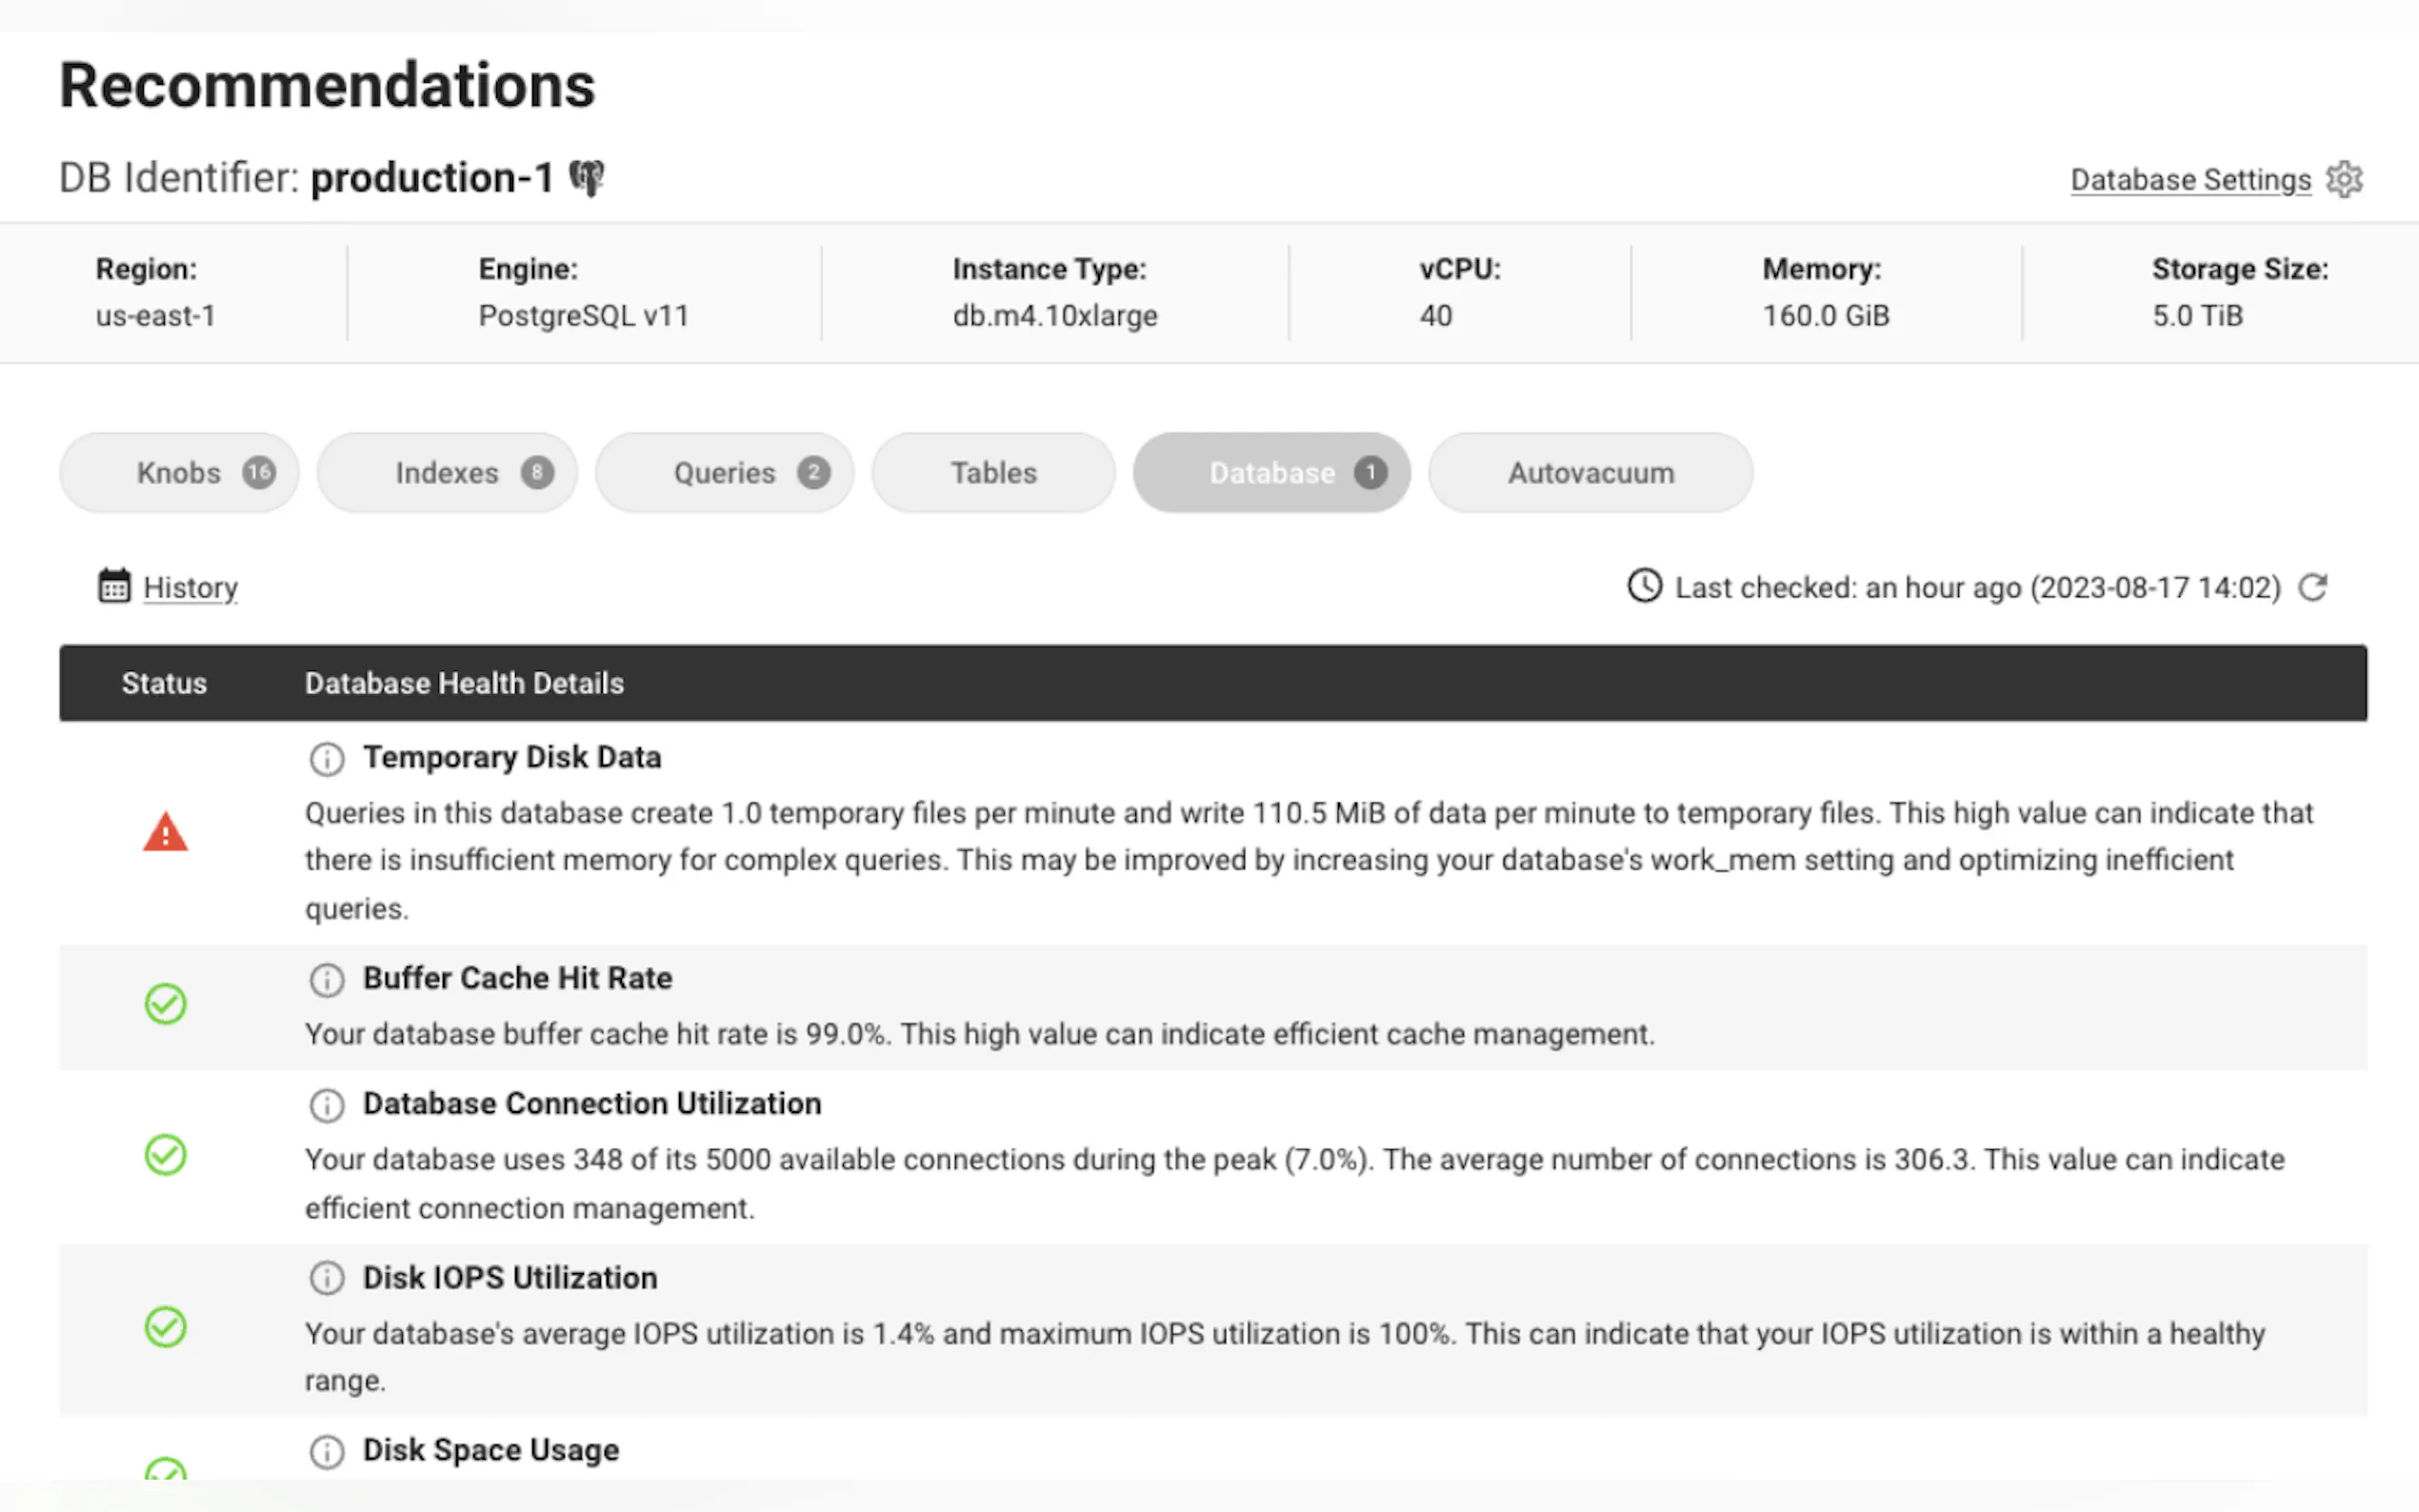Open the Autovacuum tab

click(x=1590, y=473)
